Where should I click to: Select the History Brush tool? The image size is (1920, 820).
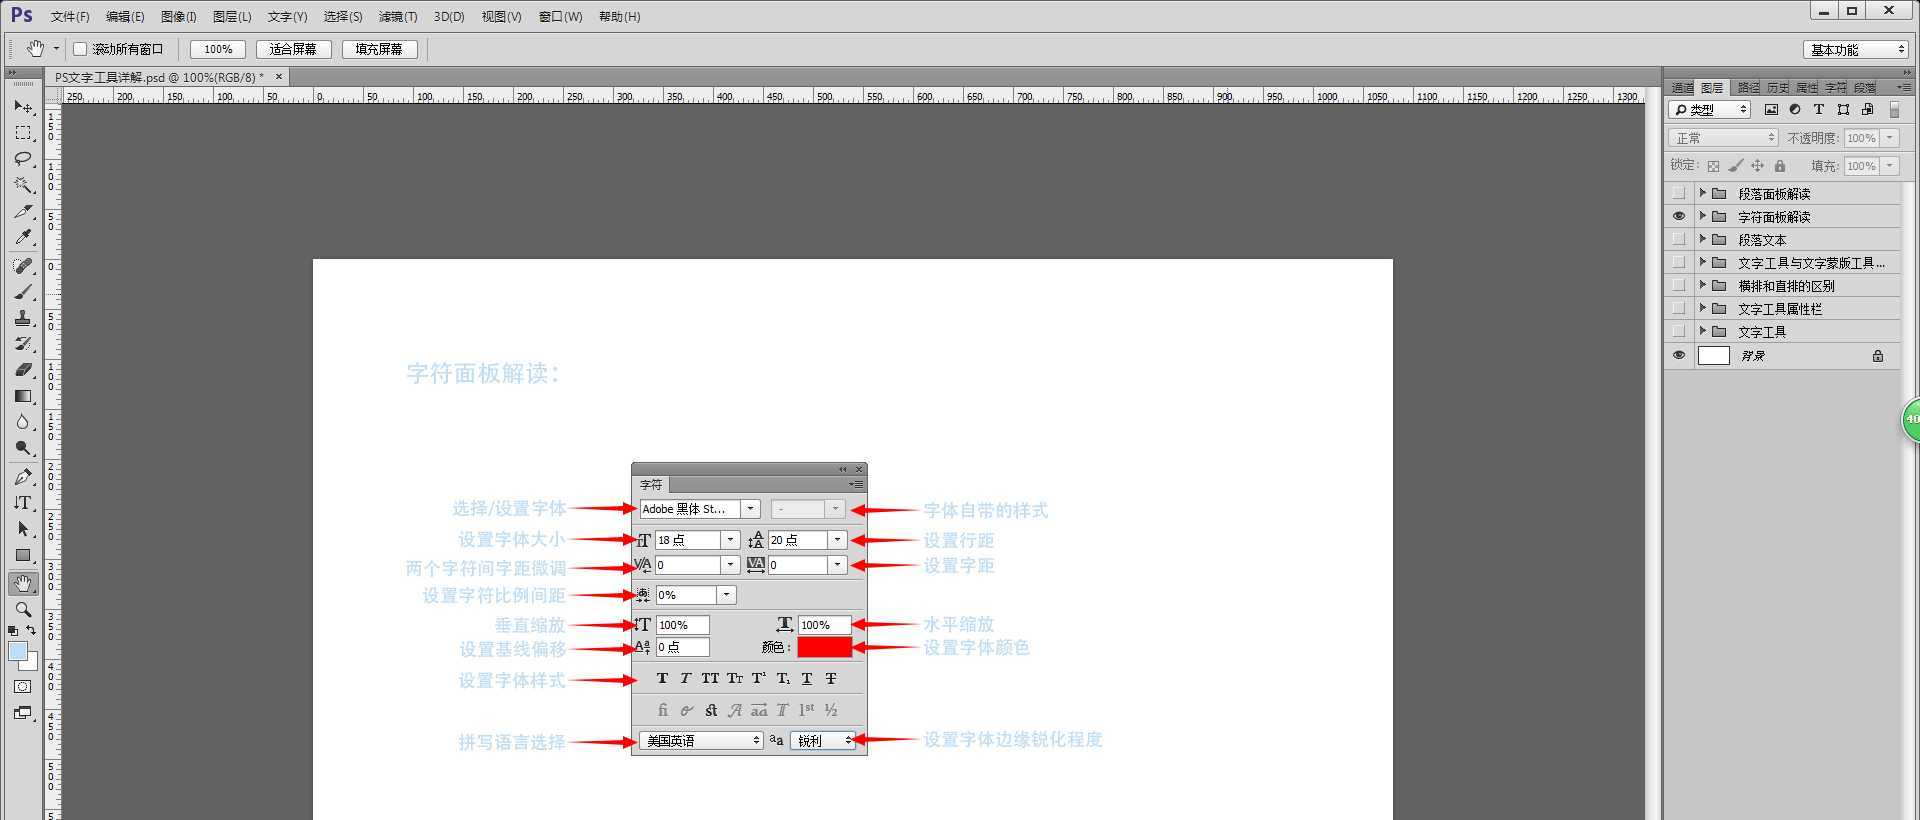[x=23, y=344]
